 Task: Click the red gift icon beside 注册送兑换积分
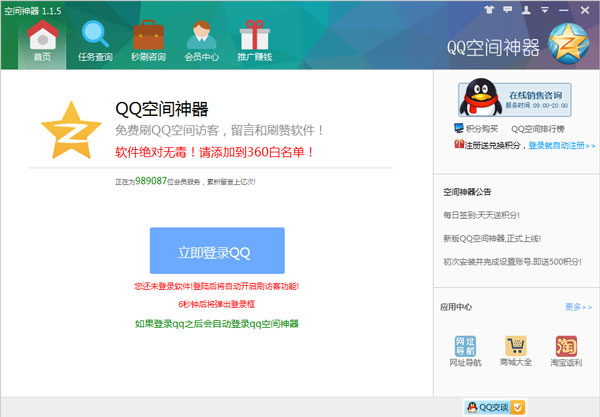[x=459, y=144]
